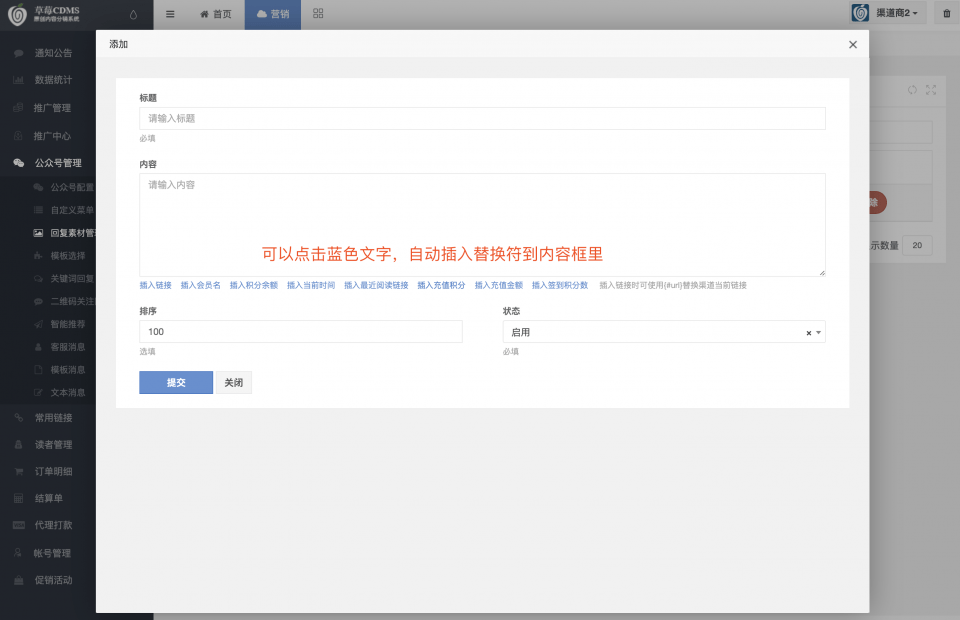Image resolution: width=960 pixels, height=620 pixels.
Task: Click the fullscreen expand icon in panel
Action: coord(931,90)
